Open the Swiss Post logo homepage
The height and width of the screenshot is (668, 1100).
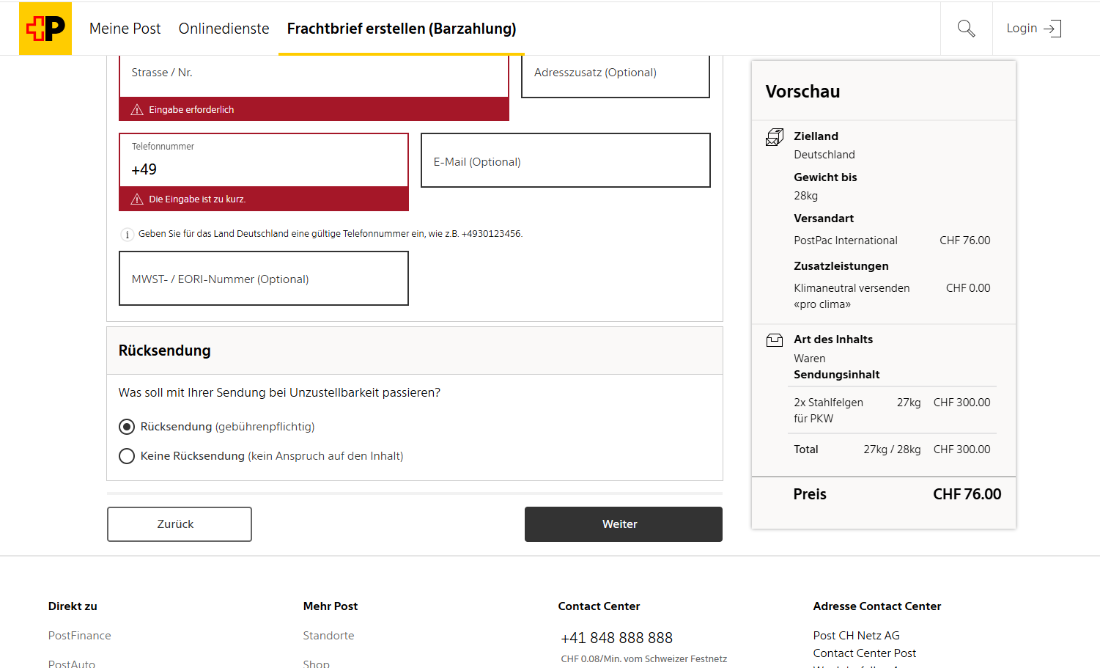coord(45,28)
